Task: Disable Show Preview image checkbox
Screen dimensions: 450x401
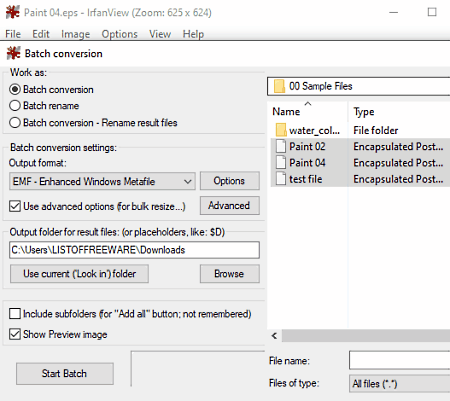Action: click(15, 334)
